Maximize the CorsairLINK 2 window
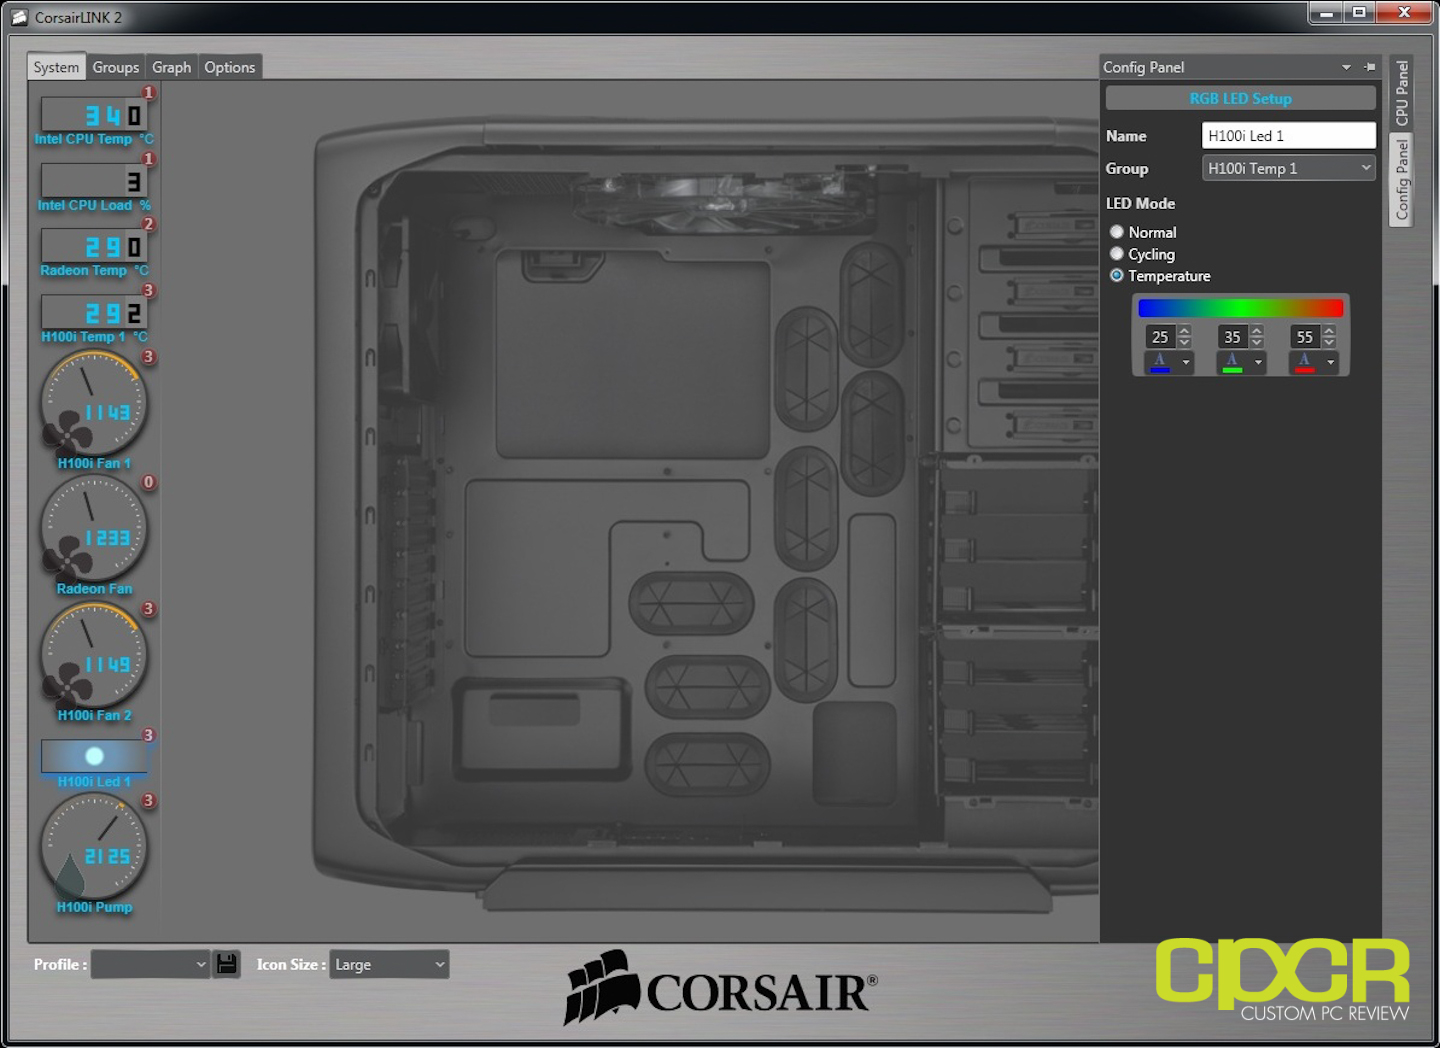Screen dimensions: 1440x1048 pyautogui.click(x=1358, y=13)
